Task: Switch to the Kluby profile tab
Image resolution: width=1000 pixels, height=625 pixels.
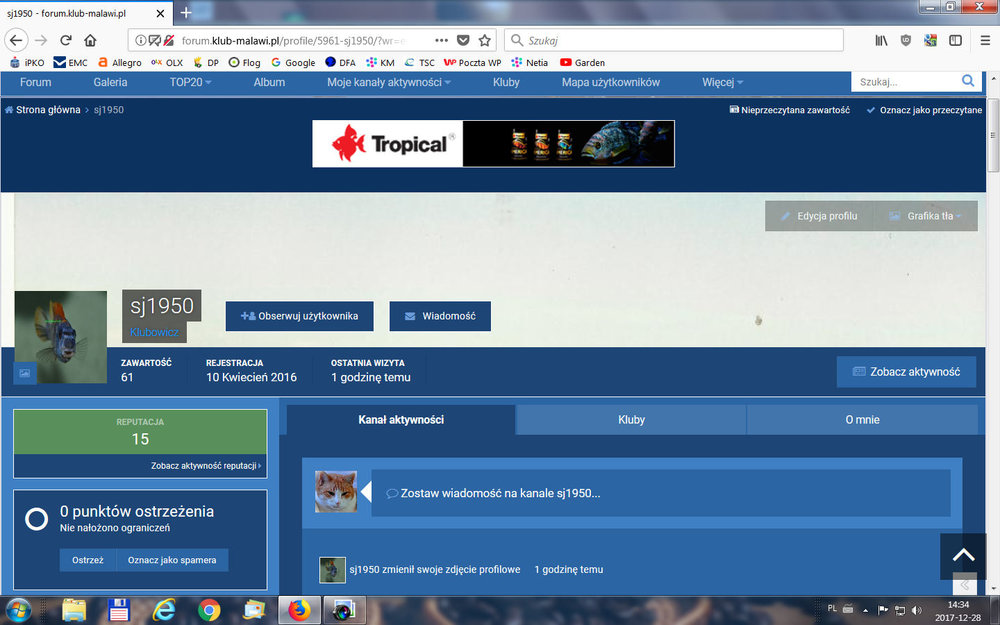Action: (x=631, y=420)
